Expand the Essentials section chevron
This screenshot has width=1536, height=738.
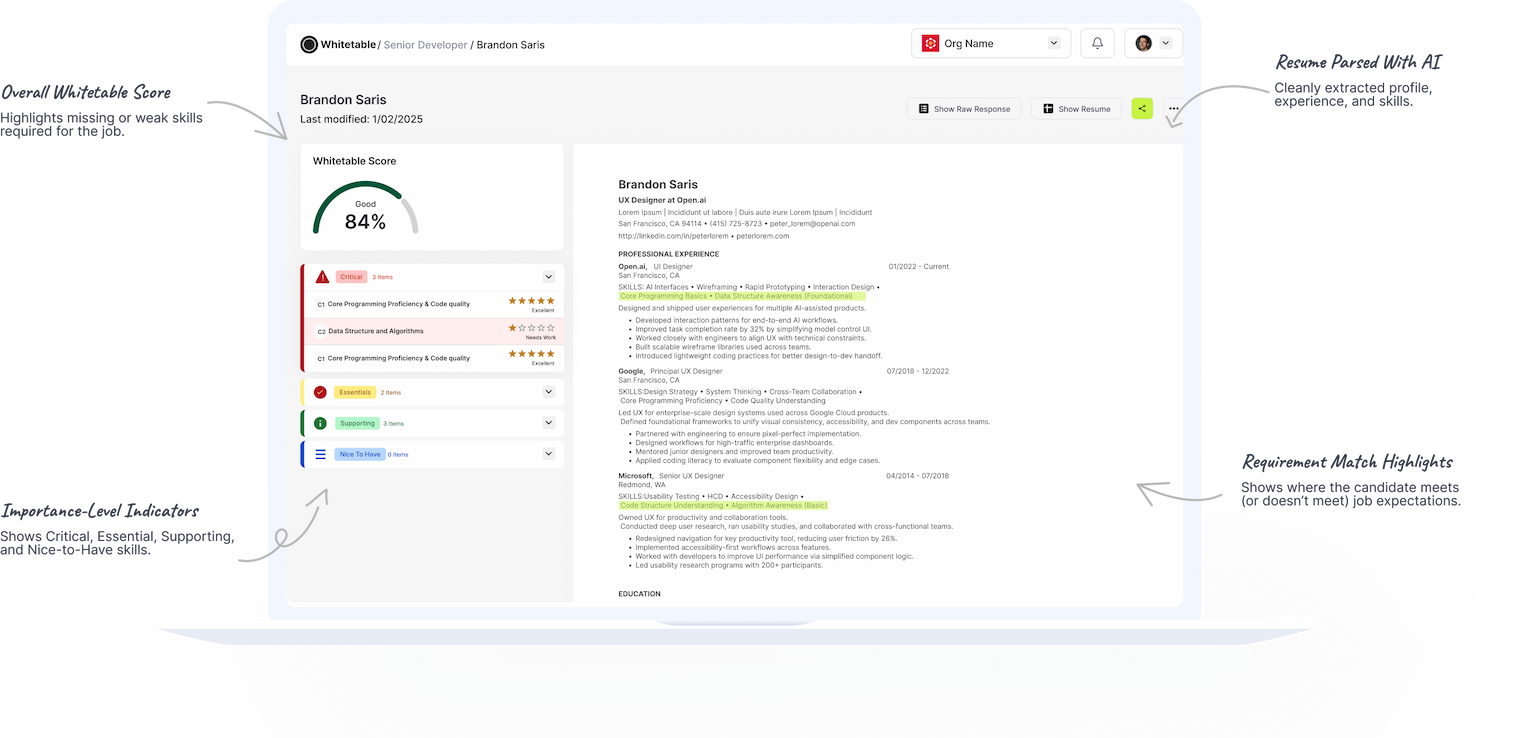pos(548,392)
